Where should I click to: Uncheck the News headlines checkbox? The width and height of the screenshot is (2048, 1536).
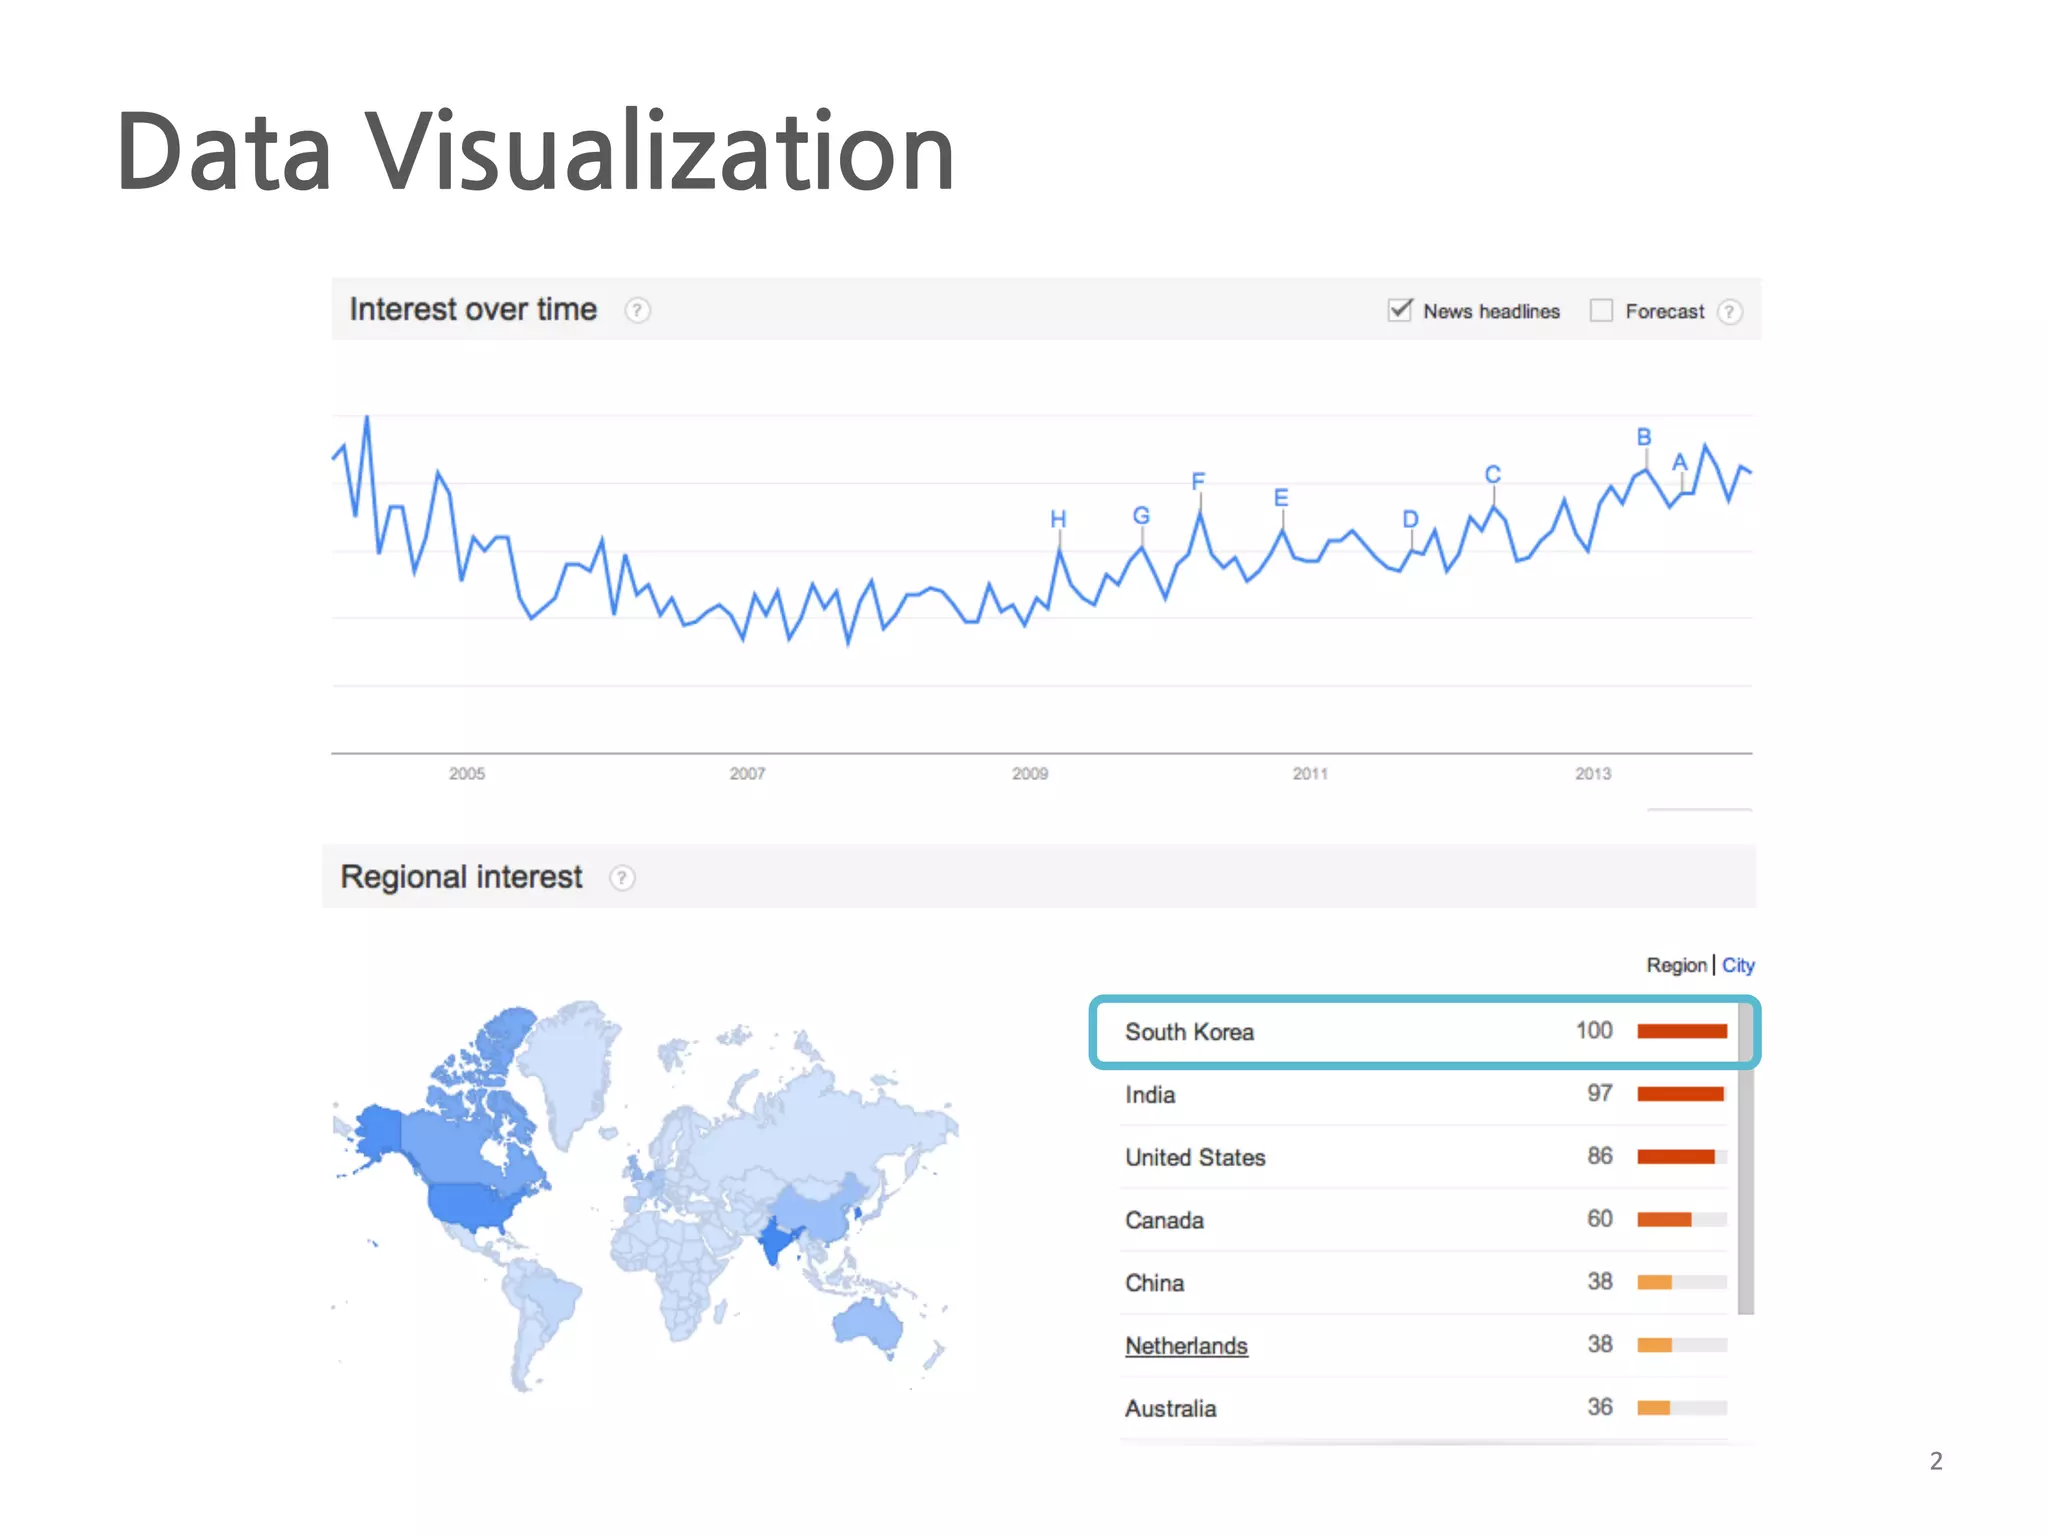click(1400, 310)
